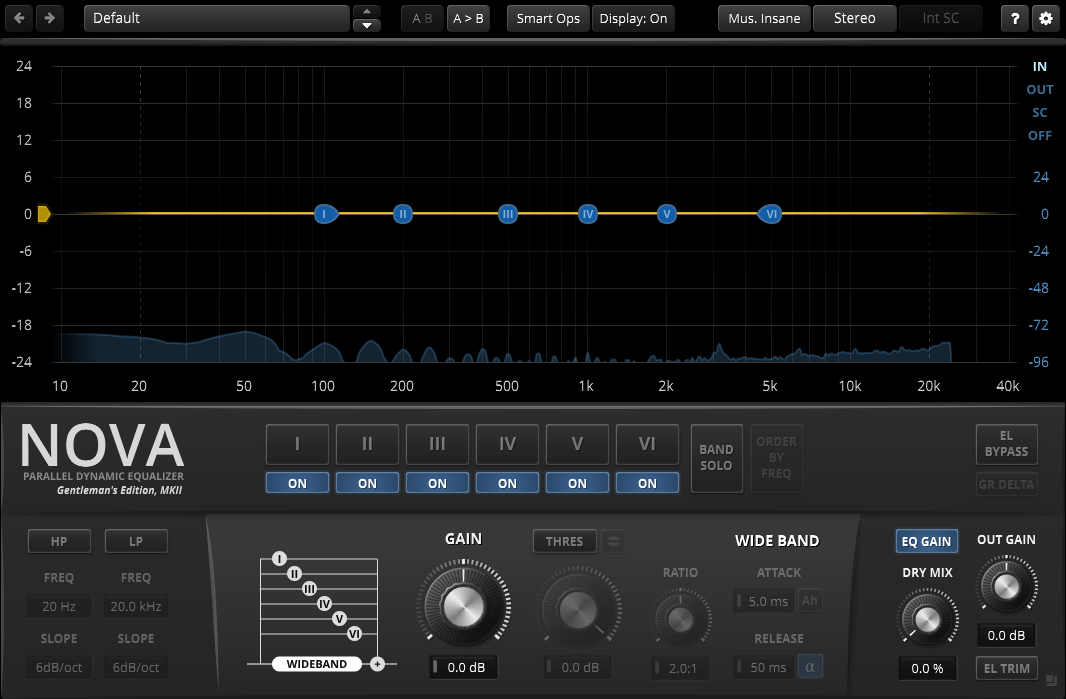
Task: Open the Mus. Insane quality dropdown
Action: (764, 18)
